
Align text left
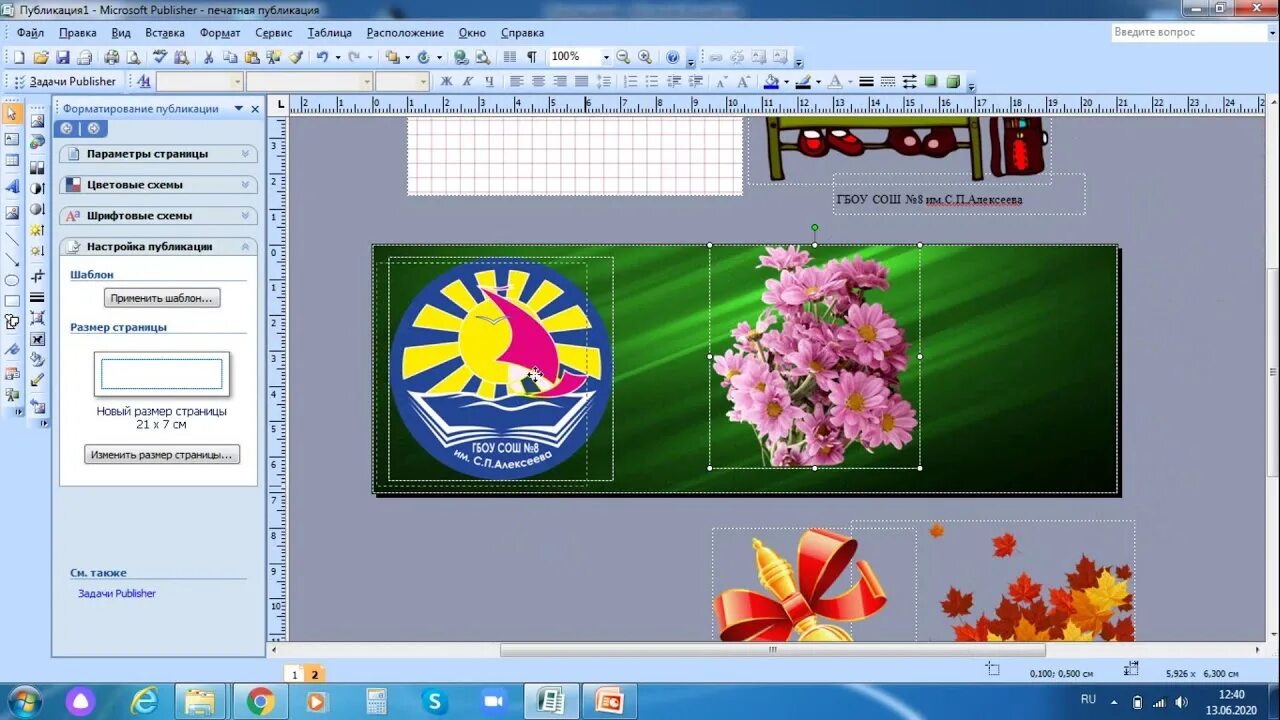pos(516,81)
